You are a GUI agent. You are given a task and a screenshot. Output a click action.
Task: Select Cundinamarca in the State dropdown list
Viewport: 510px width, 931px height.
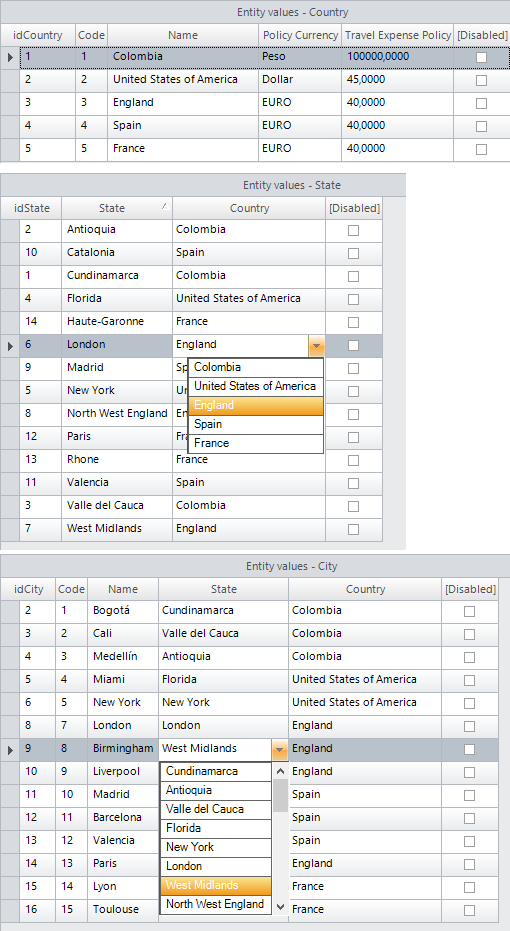216,771
